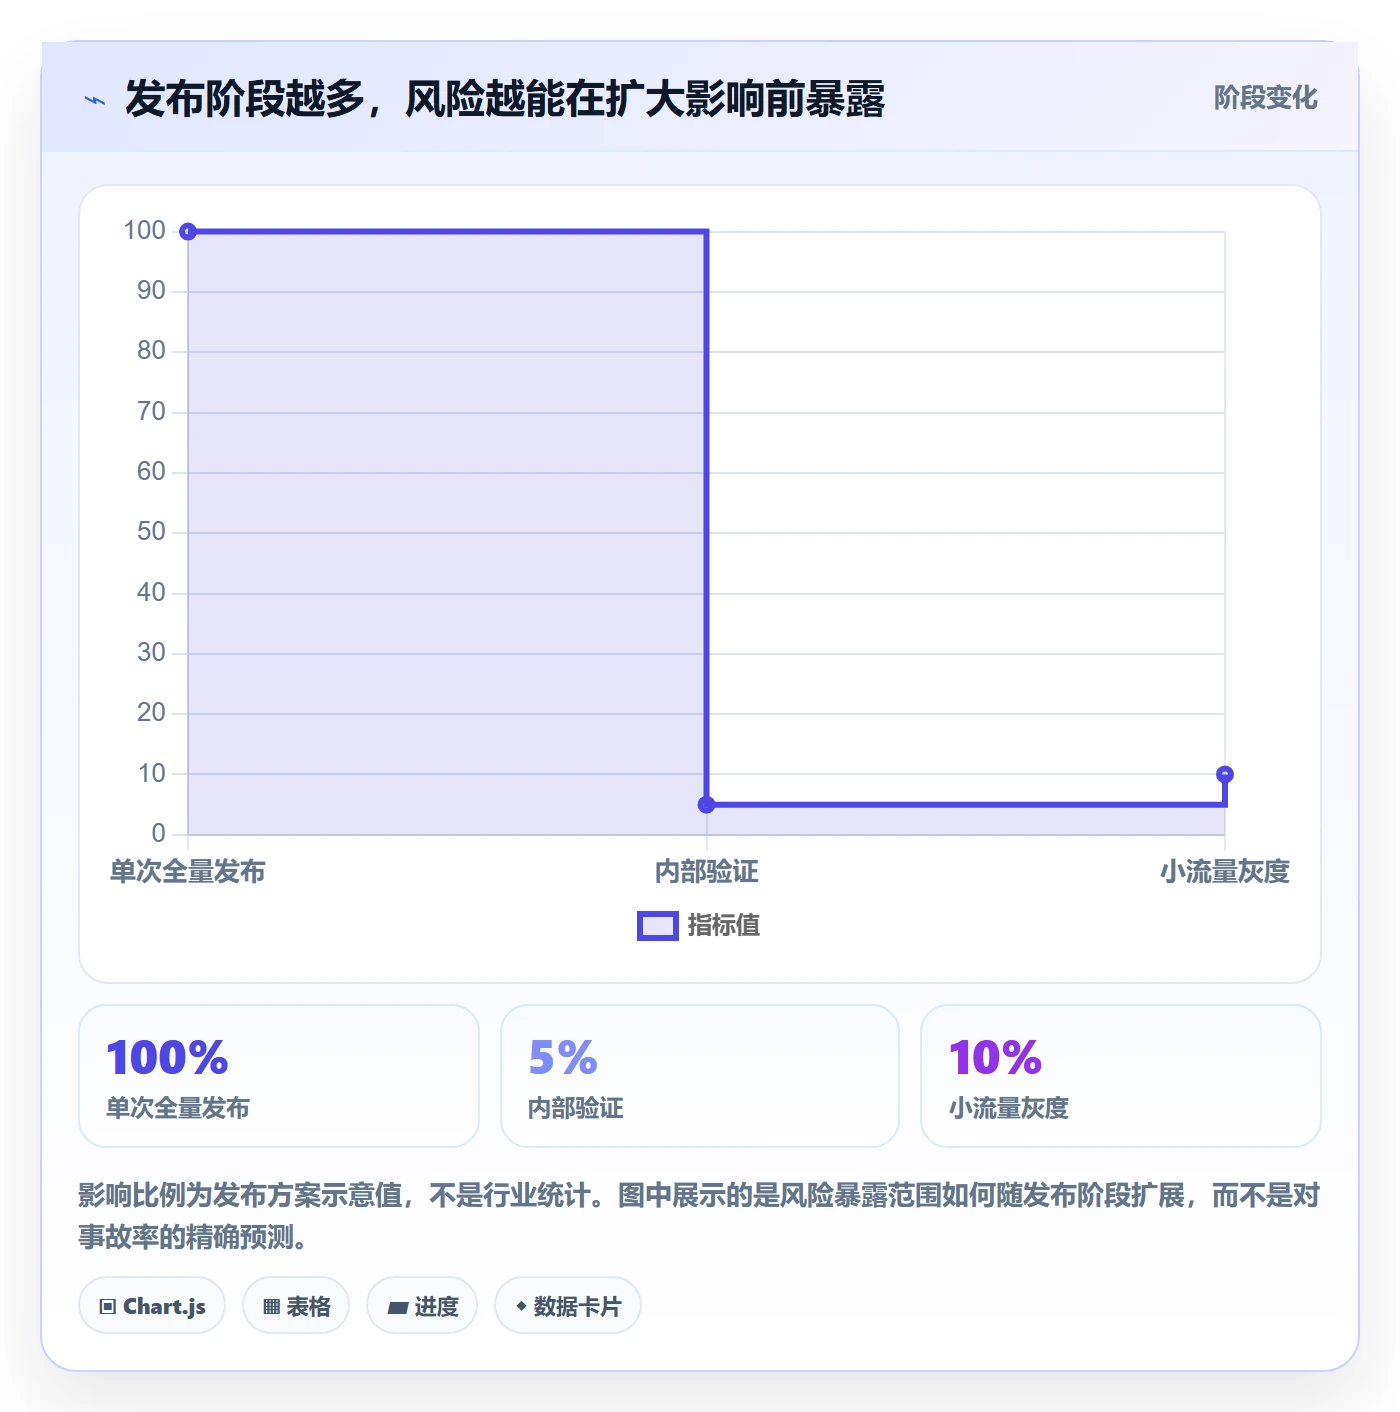Click the y-axis label 80
This screenshot has width=1400, height=1412.
(x=152, y=351)
